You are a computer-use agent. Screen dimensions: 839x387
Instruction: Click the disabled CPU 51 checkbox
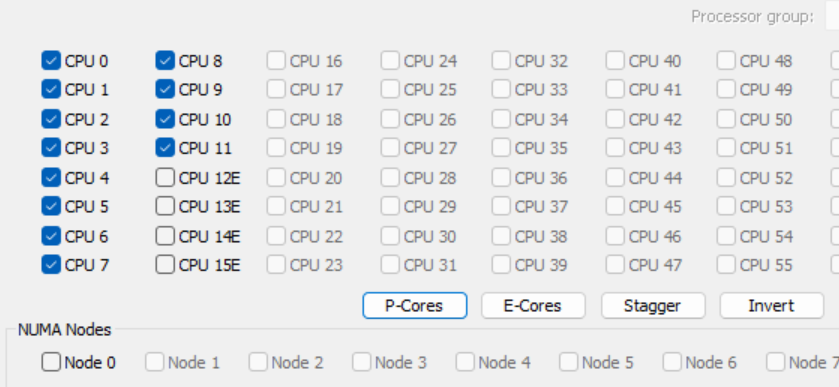pyautogui.click(x=726, y=147)
